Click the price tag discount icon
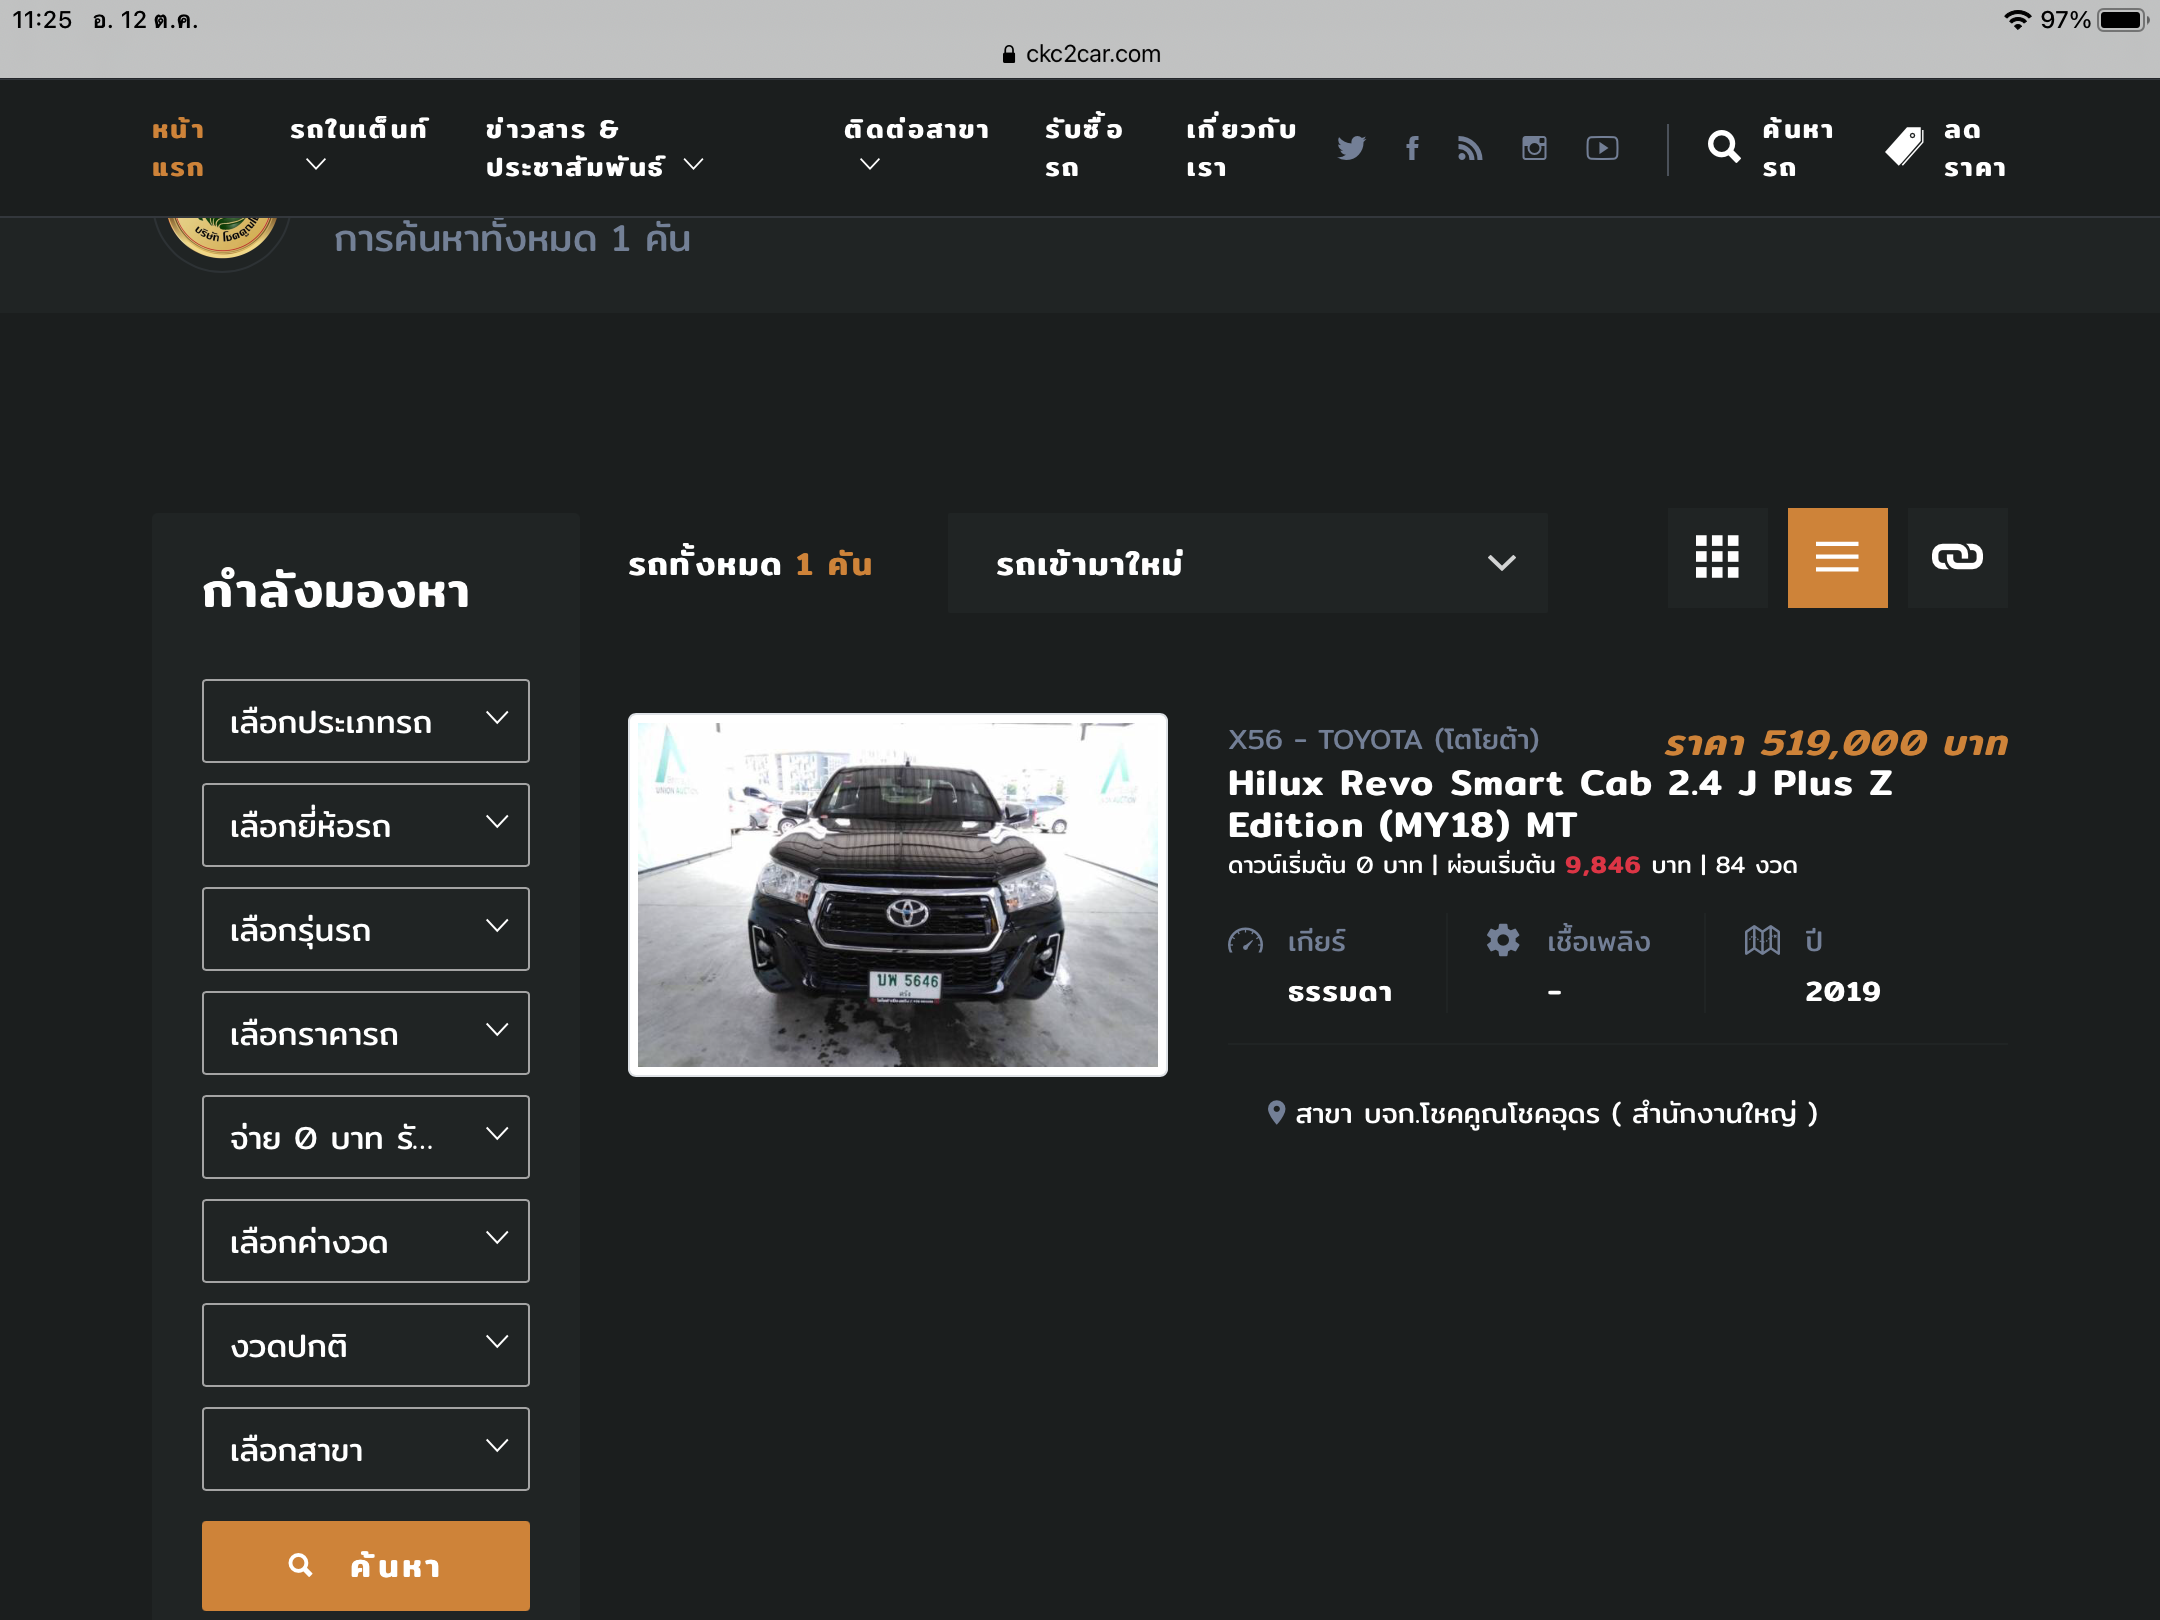 click(1904, 147)
